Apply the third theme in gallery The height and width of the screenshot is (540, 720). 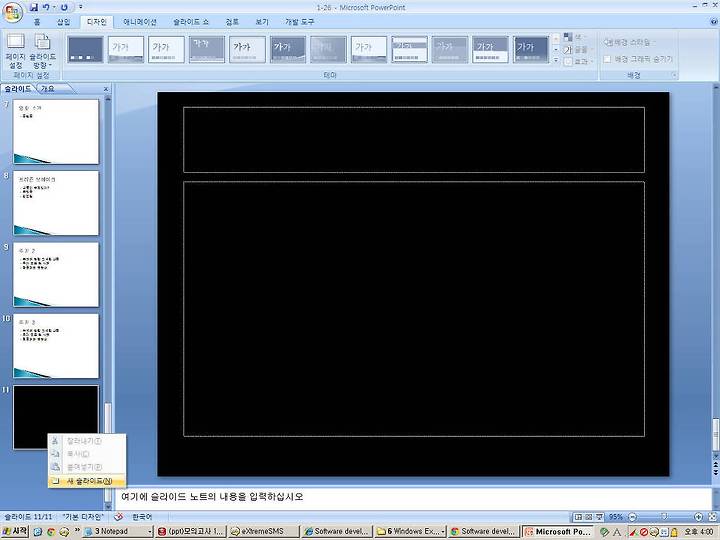(166, 49)
